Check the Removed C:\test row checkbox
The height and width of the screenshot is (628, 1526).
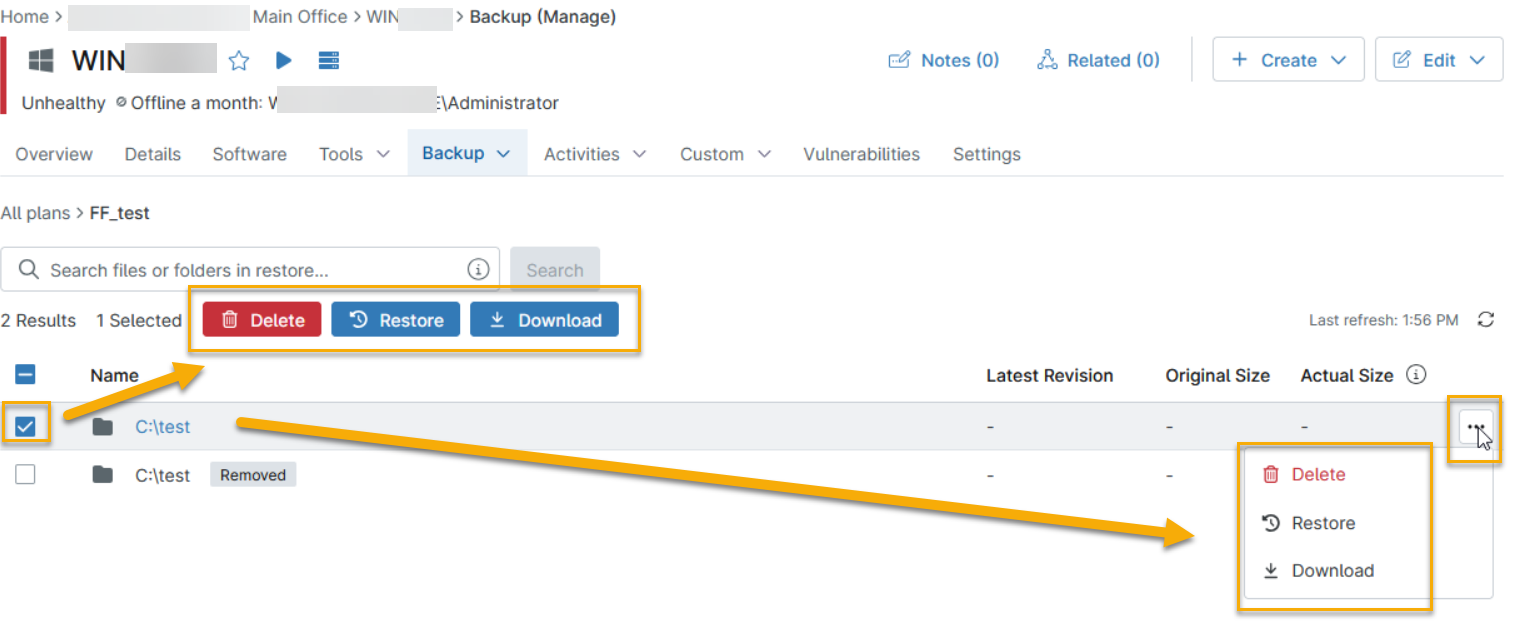(26, 475)
